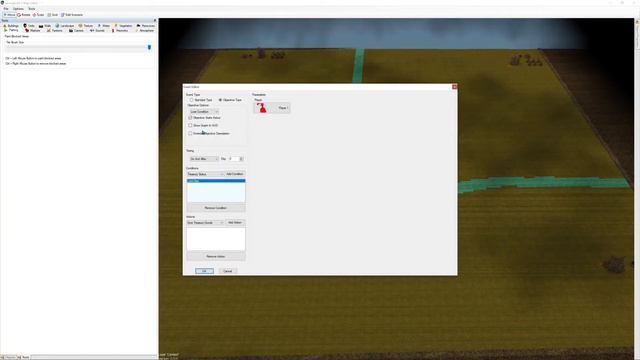Switch to the Landscape tool tab
640x360 pixels.
tap(65, 26)
